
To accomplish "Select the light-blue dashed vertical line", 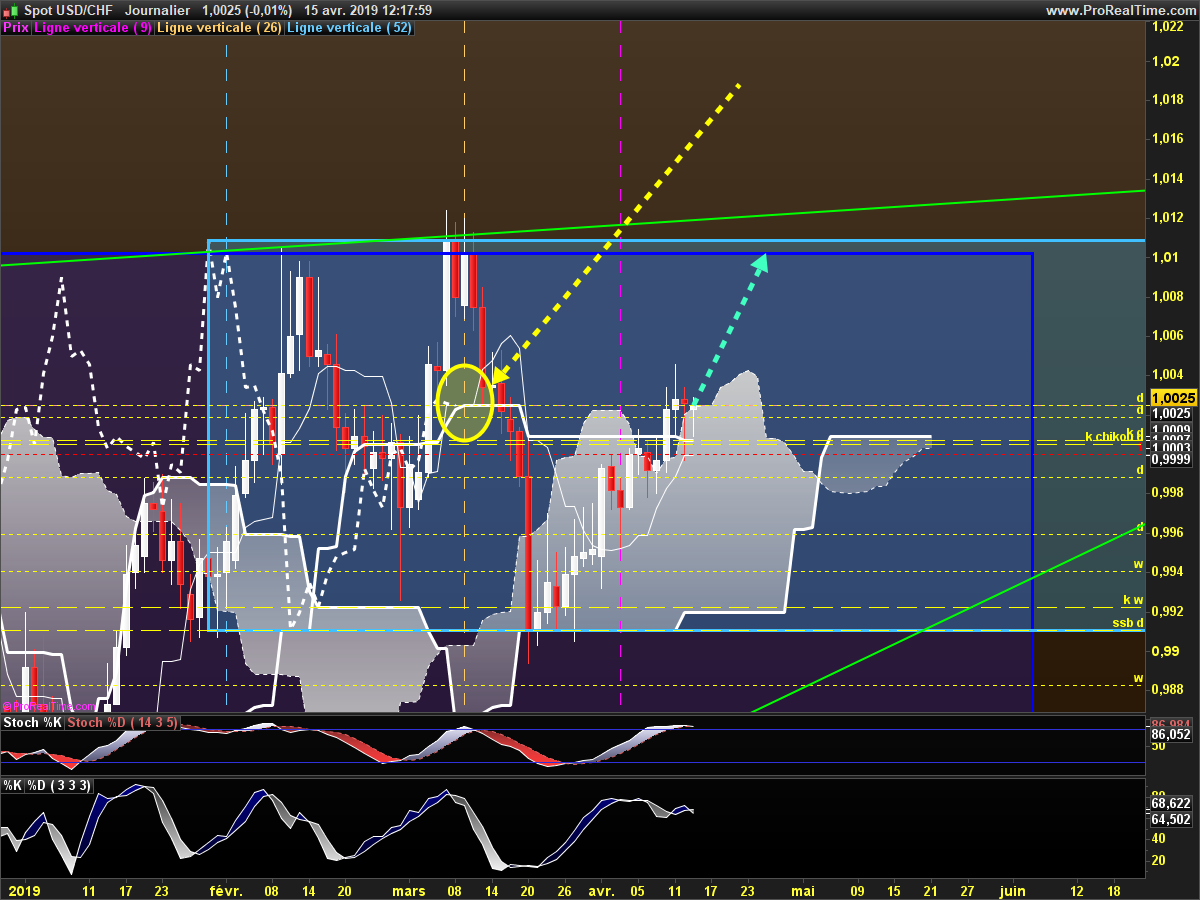I will point(227,365).
